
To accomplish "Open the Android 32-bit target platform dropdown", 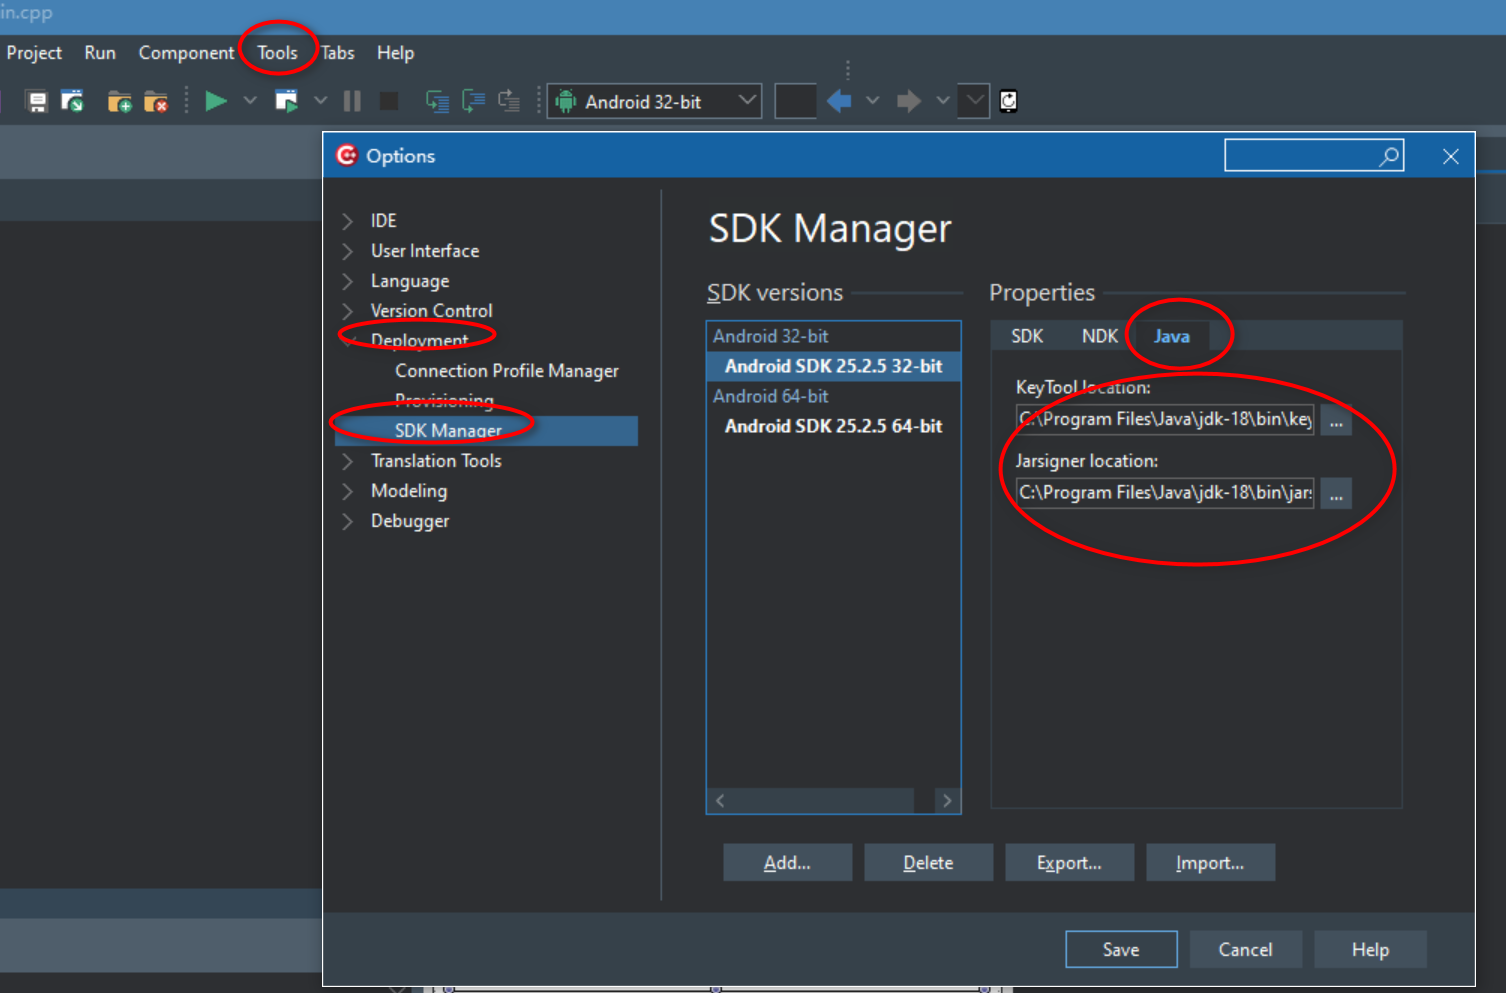I will (746, 100).
